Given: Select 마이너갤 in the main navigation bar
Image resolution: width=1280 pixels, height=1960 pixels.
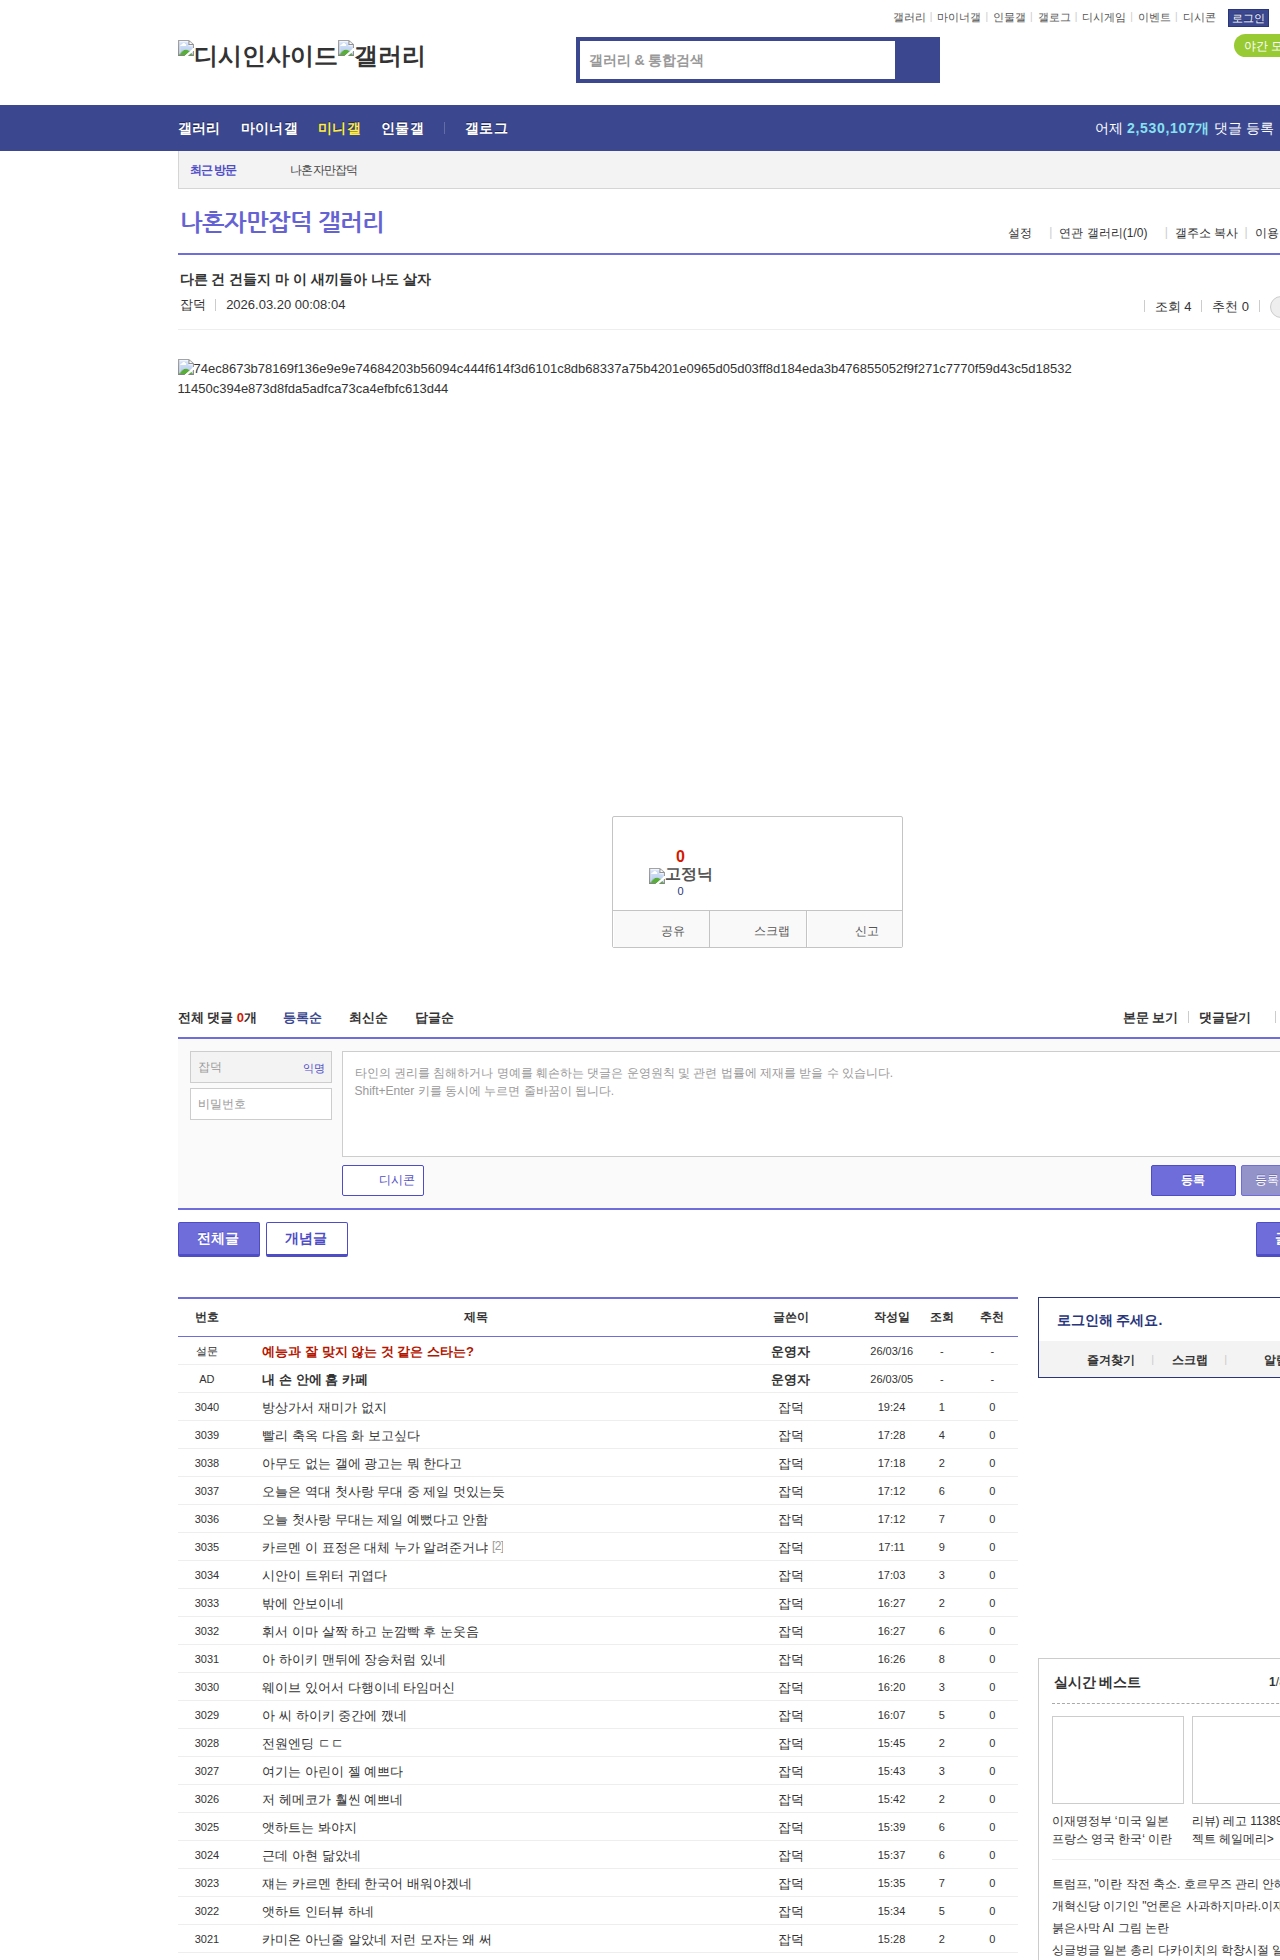Looking at the screenshot, I should tap(269, 129).
